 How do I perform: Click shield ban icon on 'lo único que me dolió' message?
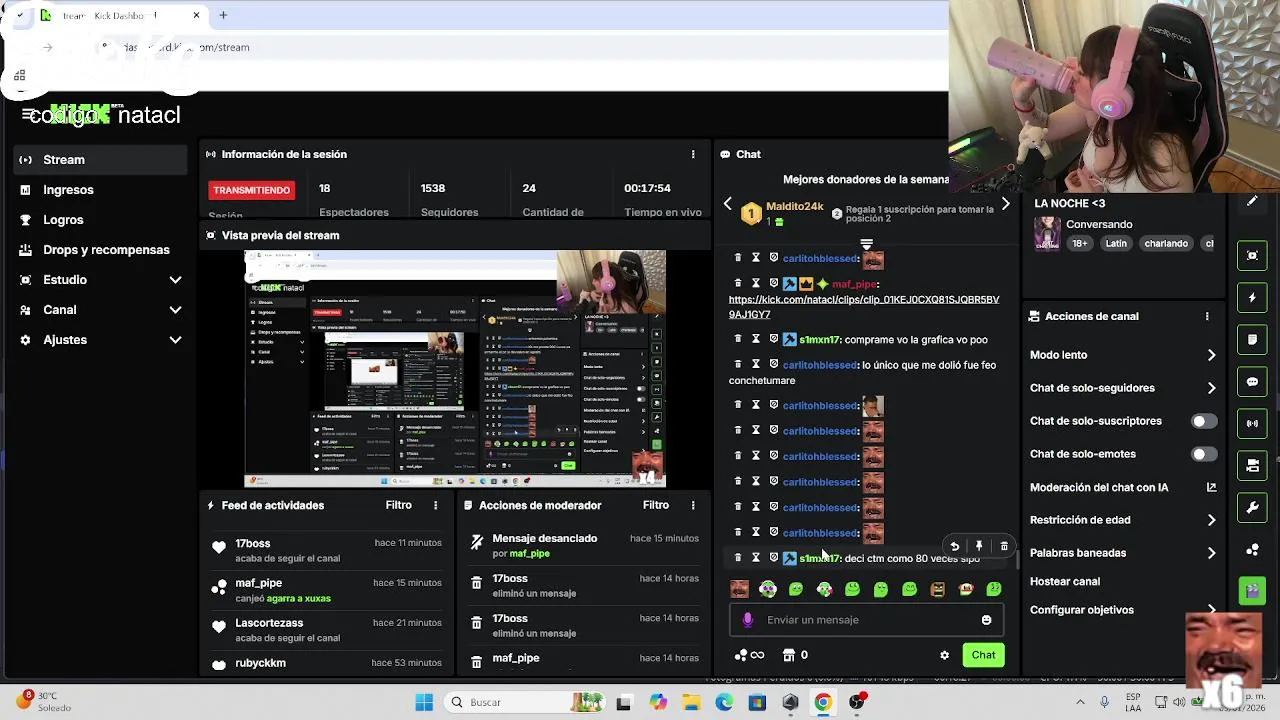(x=773, y=365)
